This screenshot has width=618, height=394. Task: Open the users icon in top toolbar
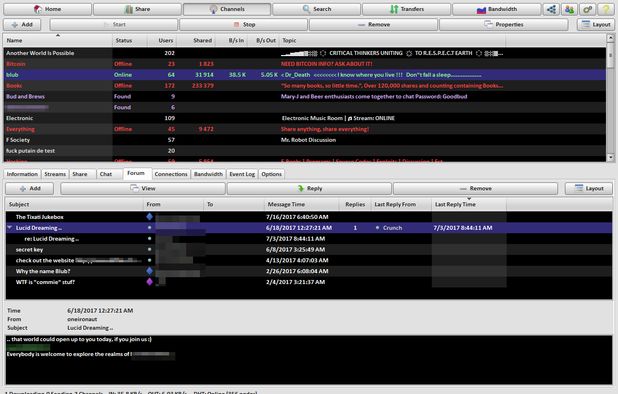point(569,9)
